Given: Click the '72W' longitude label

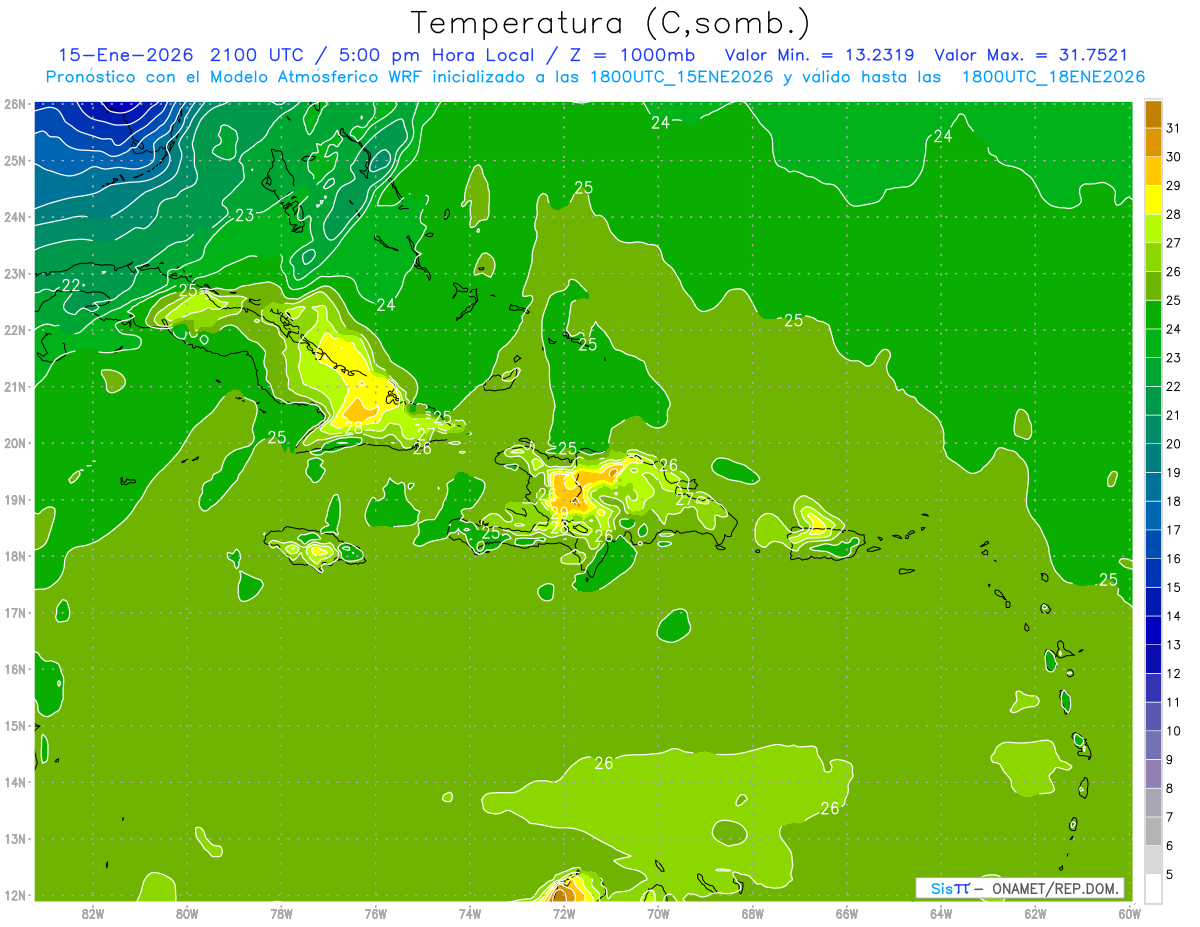Looking at the screenshot, I should pos(564,913).
